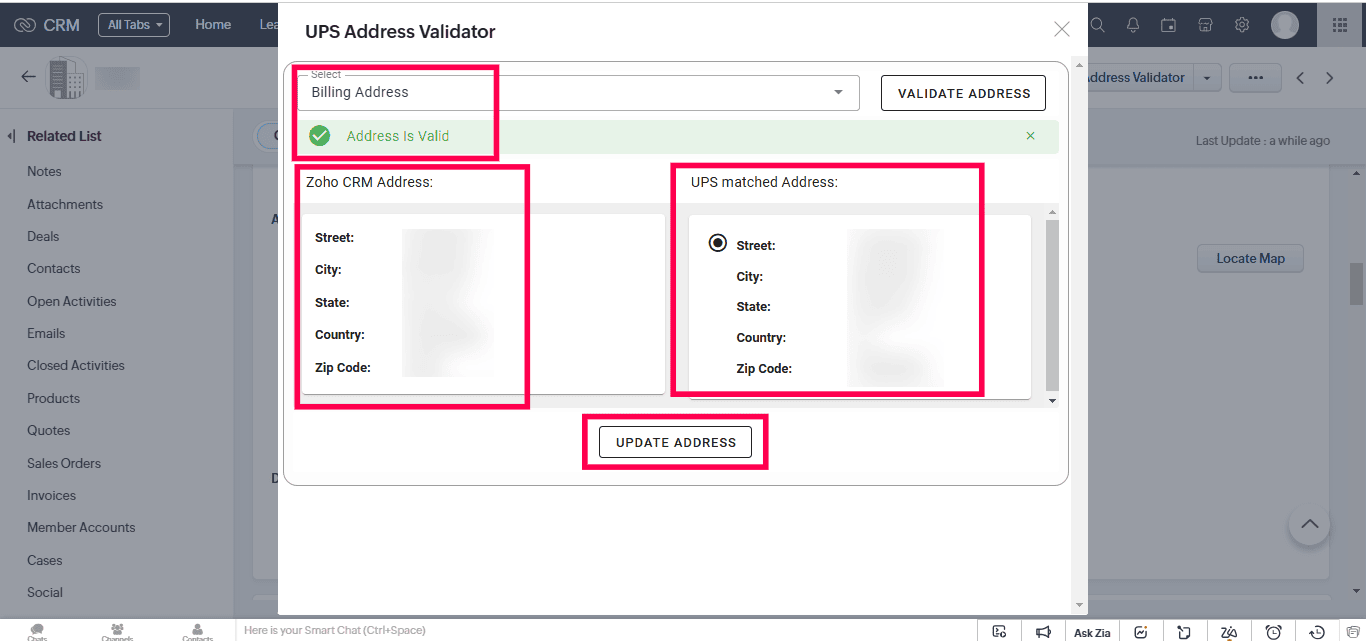Open the marketplace store icon

click(x=1205, y=25)
